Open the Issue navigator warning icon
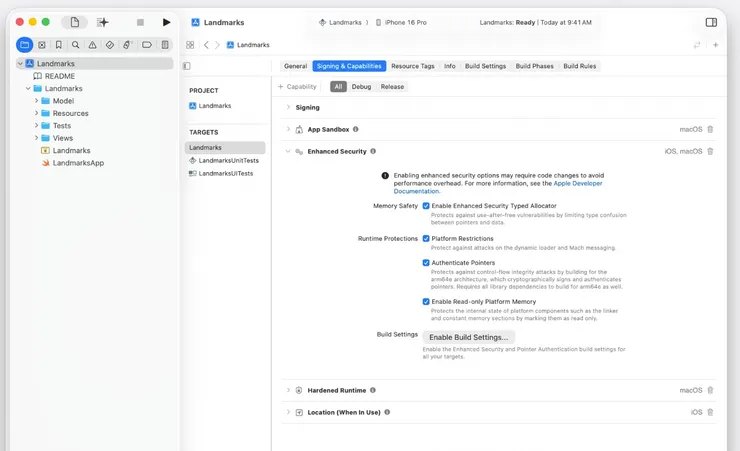 [x=92, y=45]
